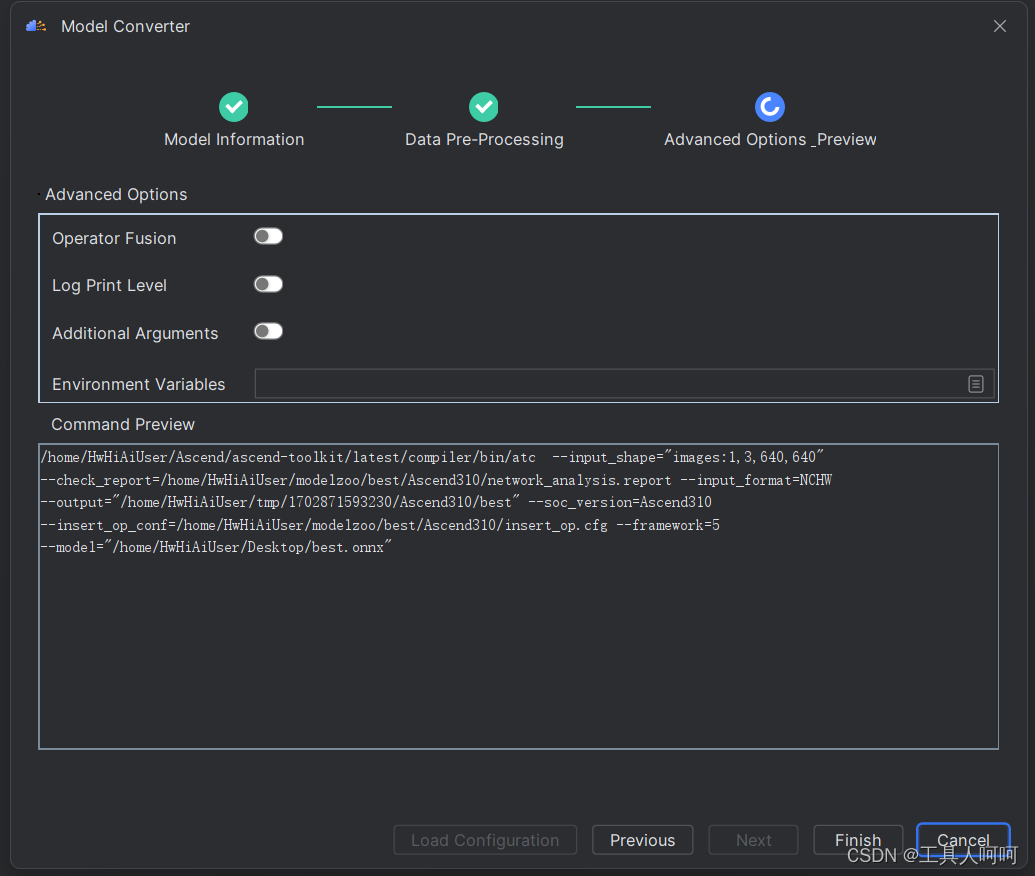
Task: Open the Environment Variables list editor icon
Action: (x=976, y=384)
